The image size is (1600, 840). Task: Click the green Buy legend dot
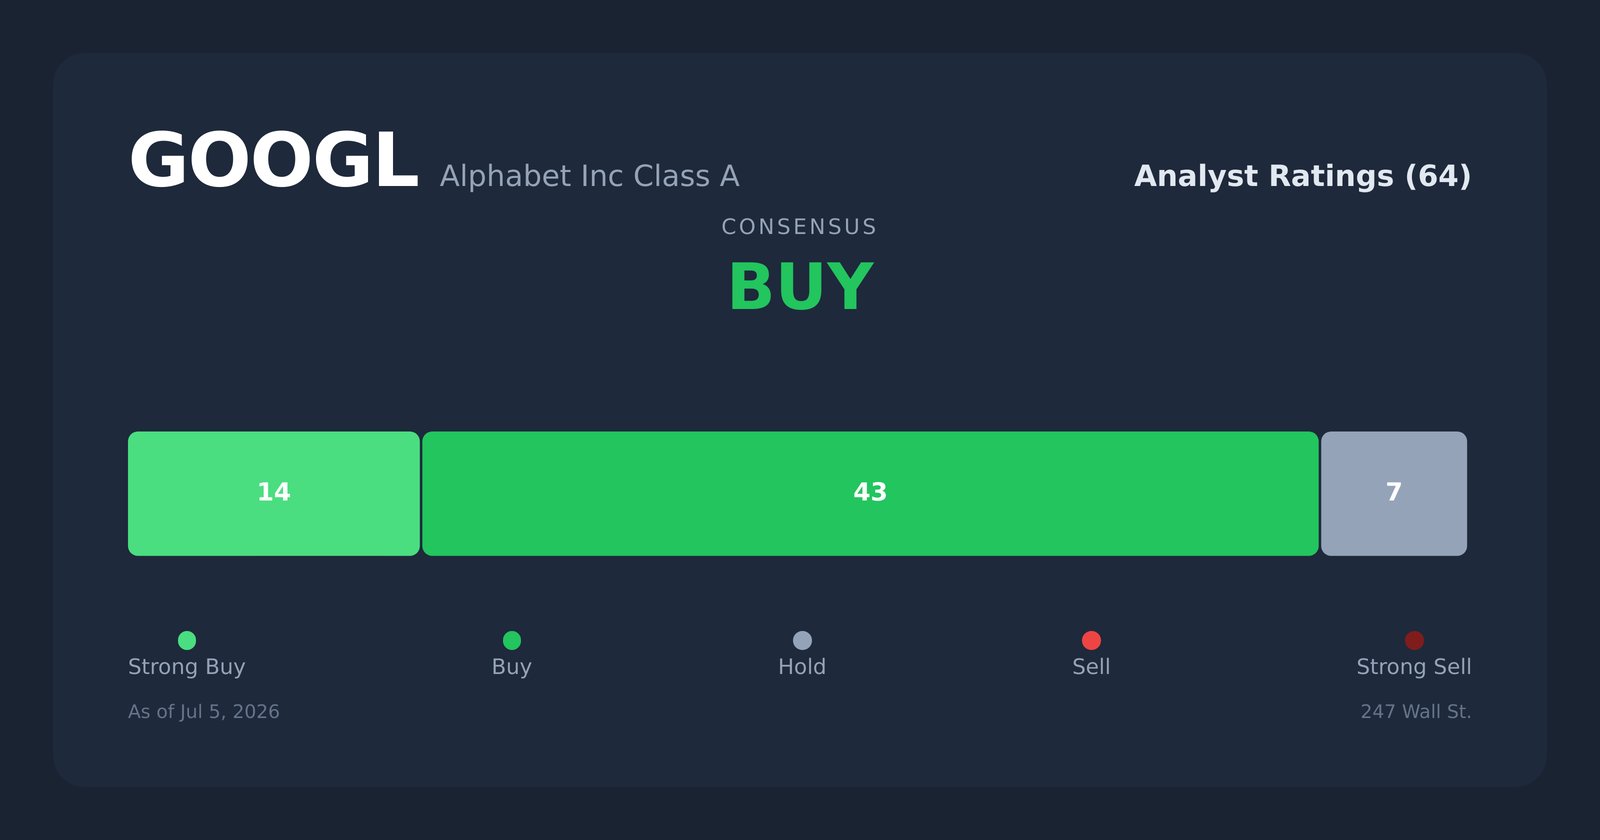(x=512, y=640)
